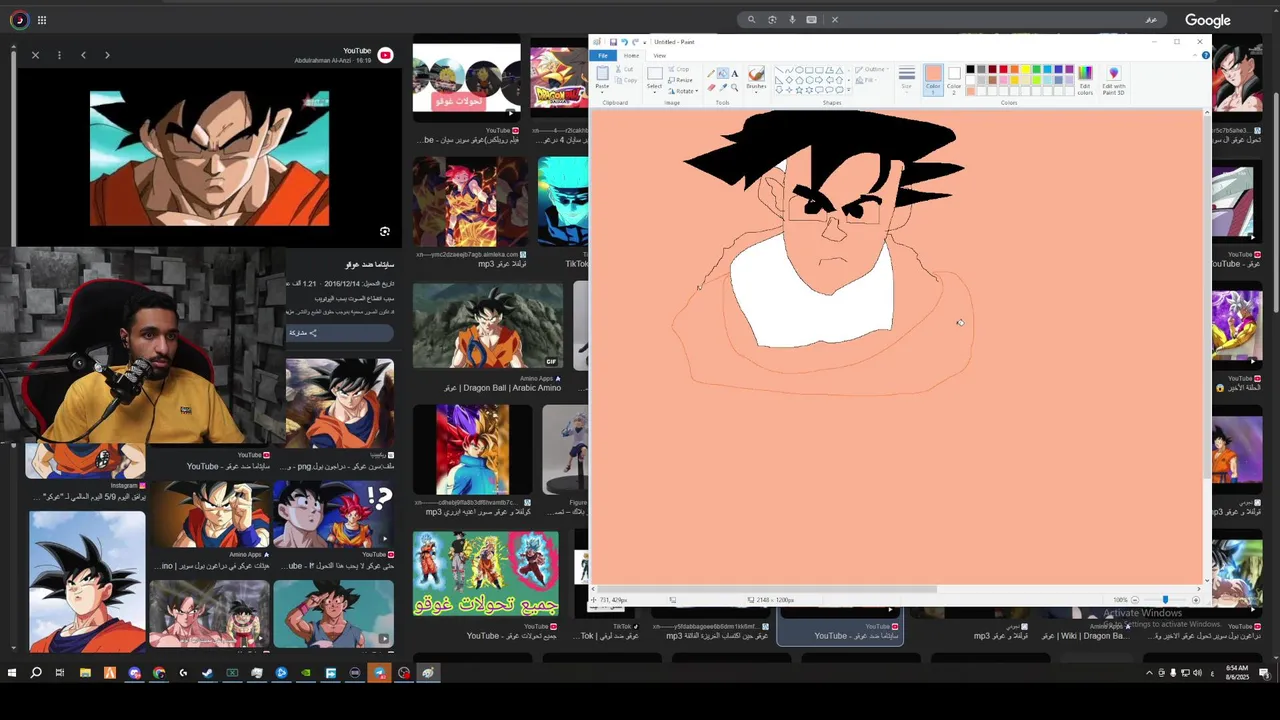
Task: Open File Explorer from the taskbar
Action: 85,673
